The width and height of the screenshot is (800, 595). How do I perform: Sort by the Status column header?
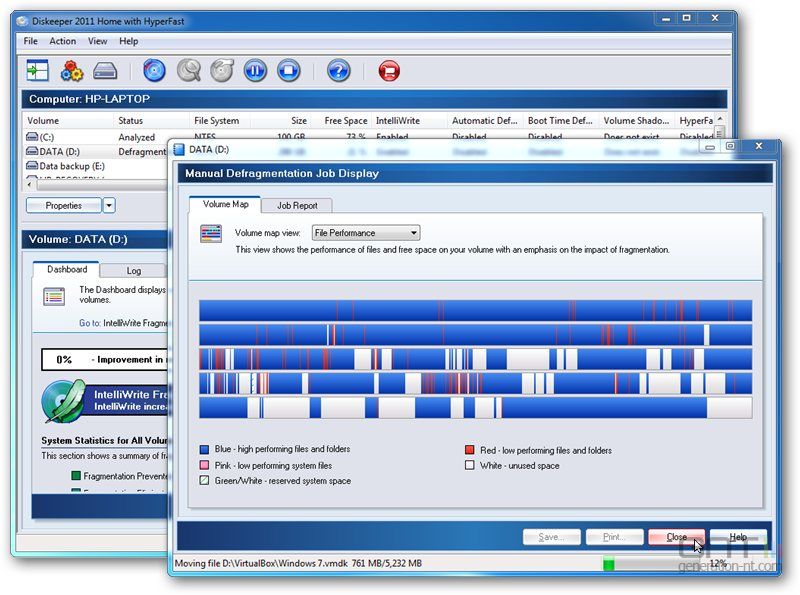click(152, 120)
